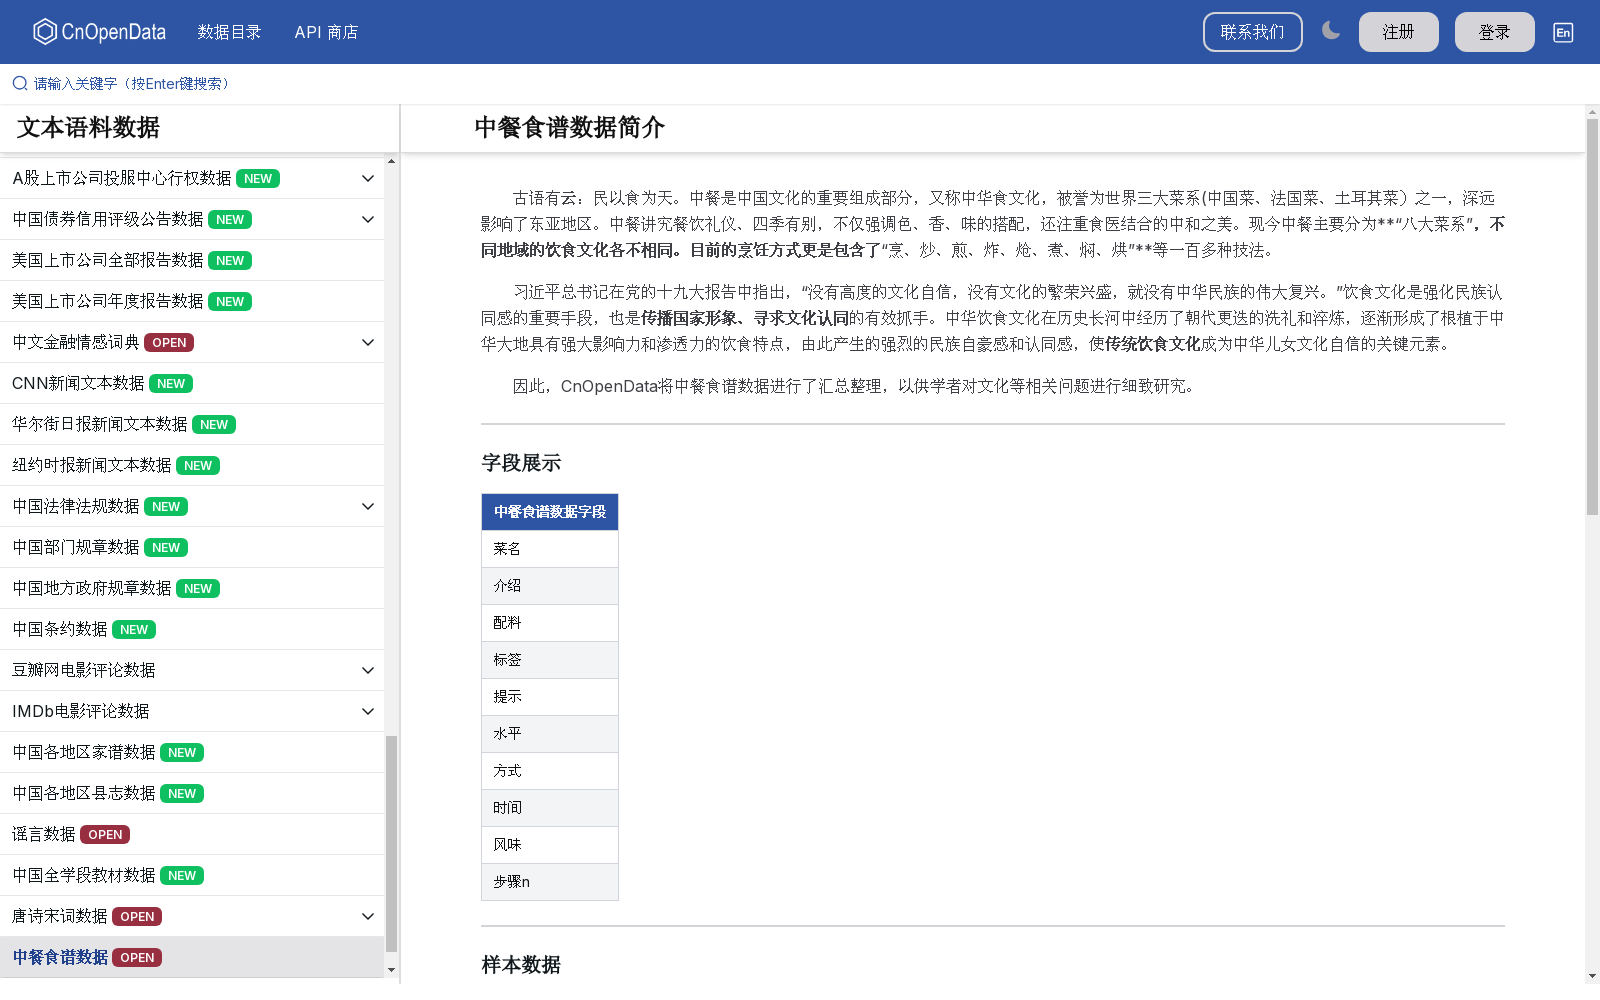
Task: Click NEW badge on CNN新闻文本数据
Action: [x=171, y=384]
